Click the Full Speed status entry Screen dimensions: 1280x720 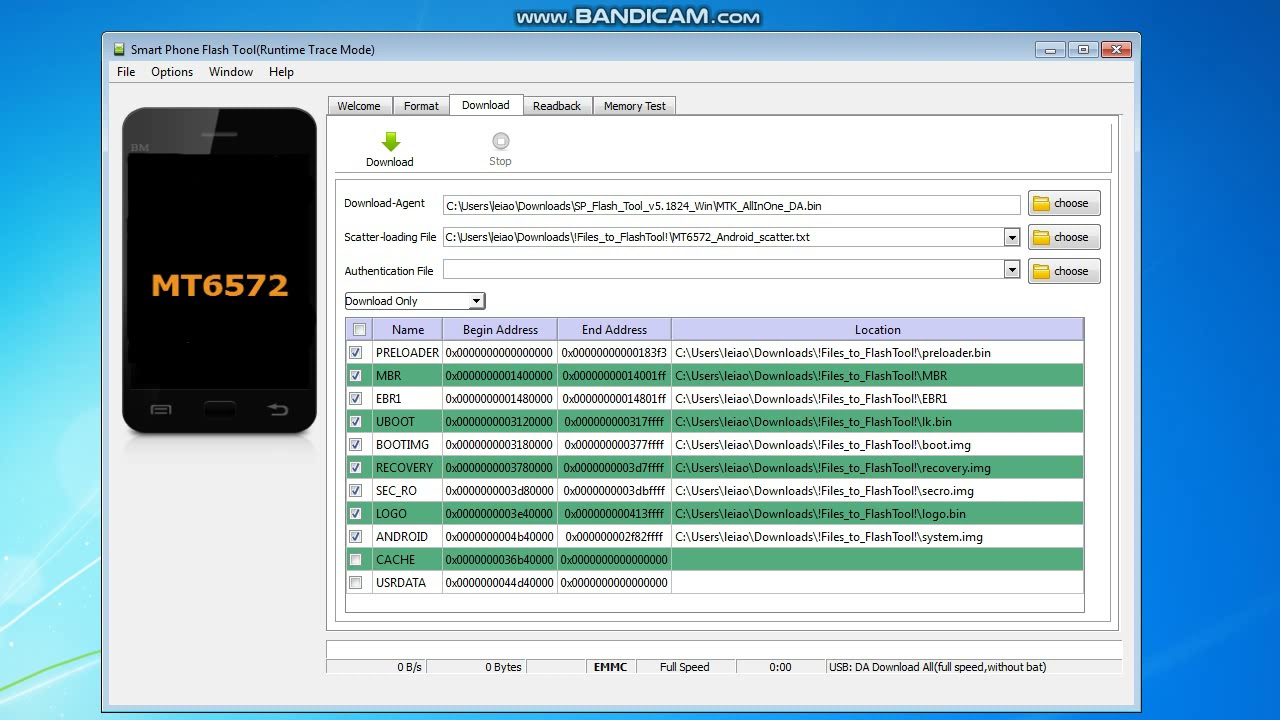point(685,667)
